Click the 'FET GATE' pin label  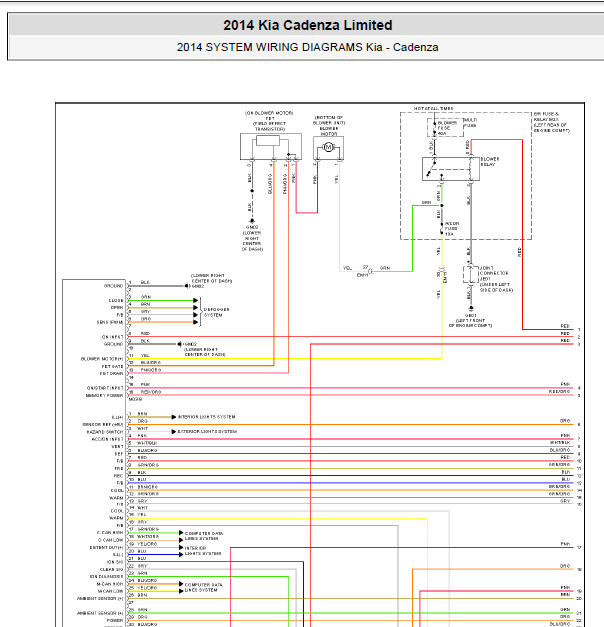click(112, 366)
